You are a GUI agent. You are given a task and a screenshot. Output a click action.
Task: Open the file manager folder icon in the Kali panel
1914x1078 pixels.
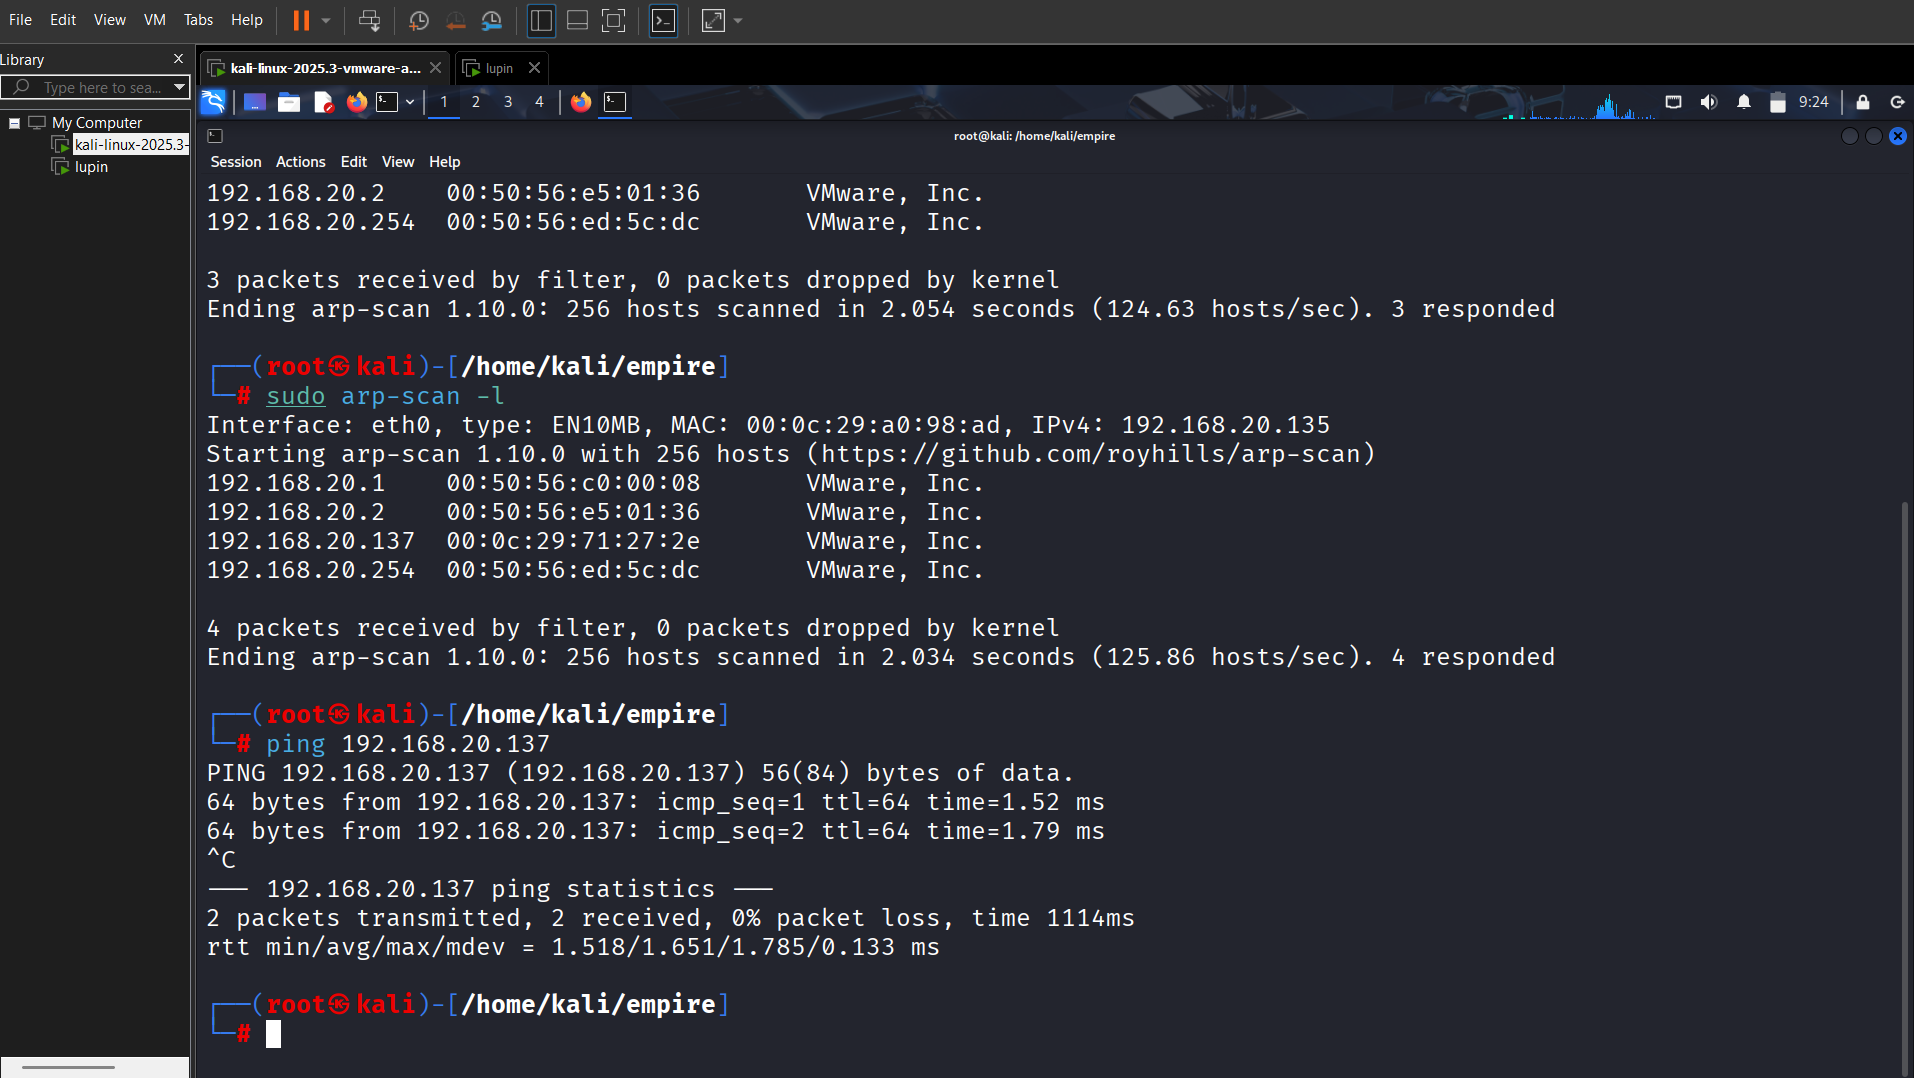[289, 102]
